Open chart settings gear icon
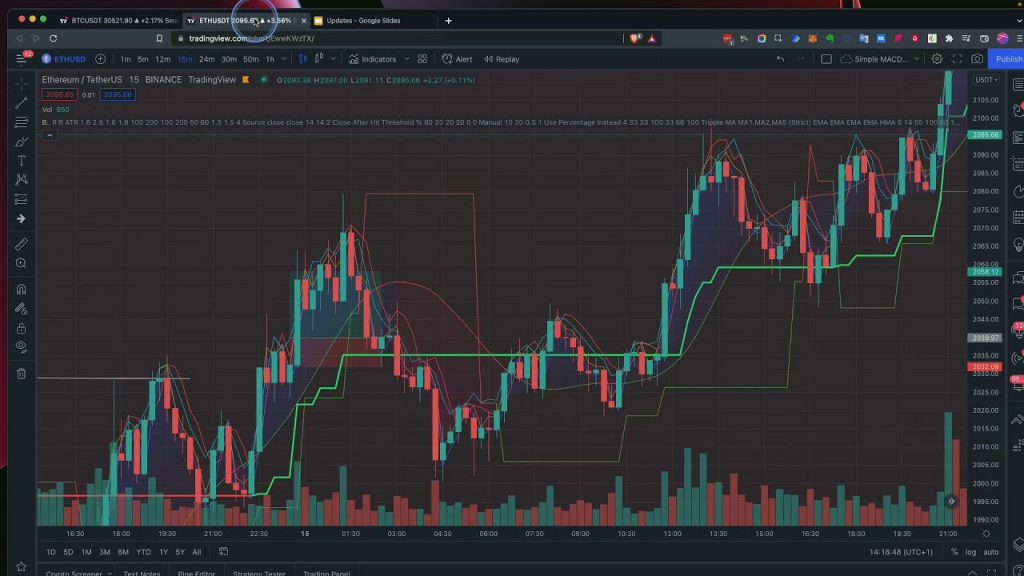This screenshot has width=1024, height=576. [x=937, y=59]
